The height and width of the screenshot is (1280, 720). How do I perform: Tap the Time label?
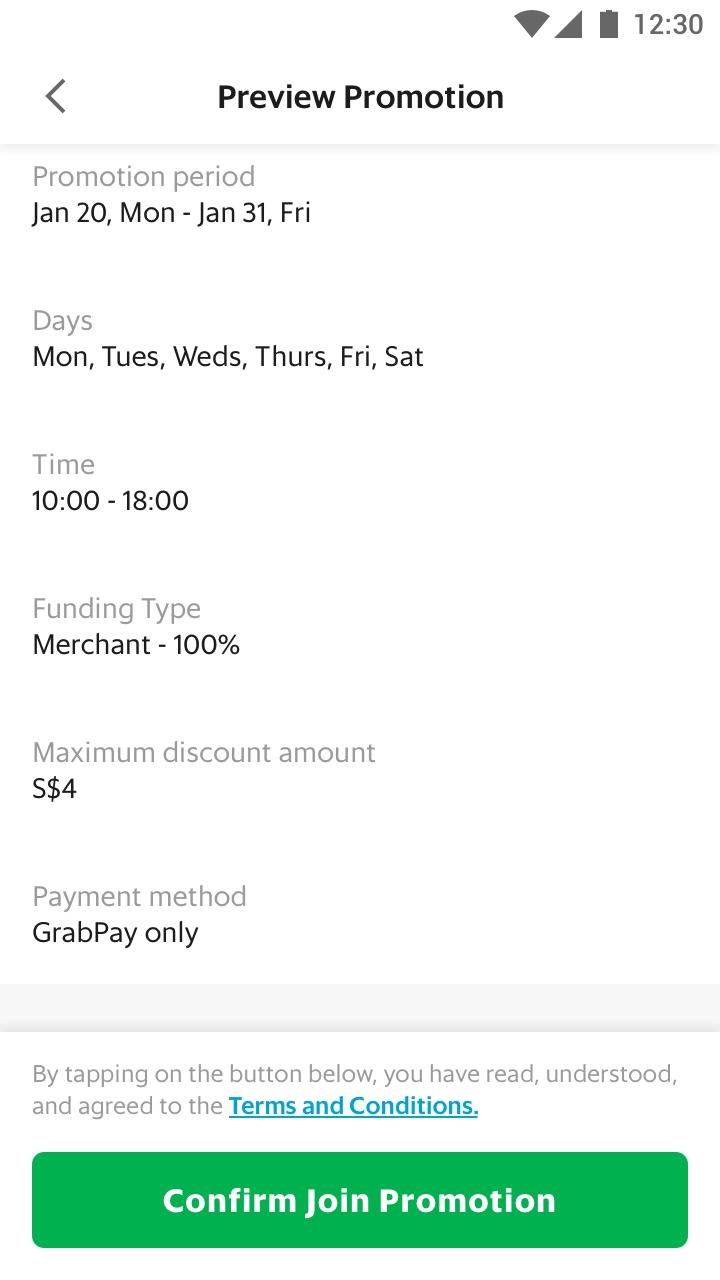(x=63, y=465)
